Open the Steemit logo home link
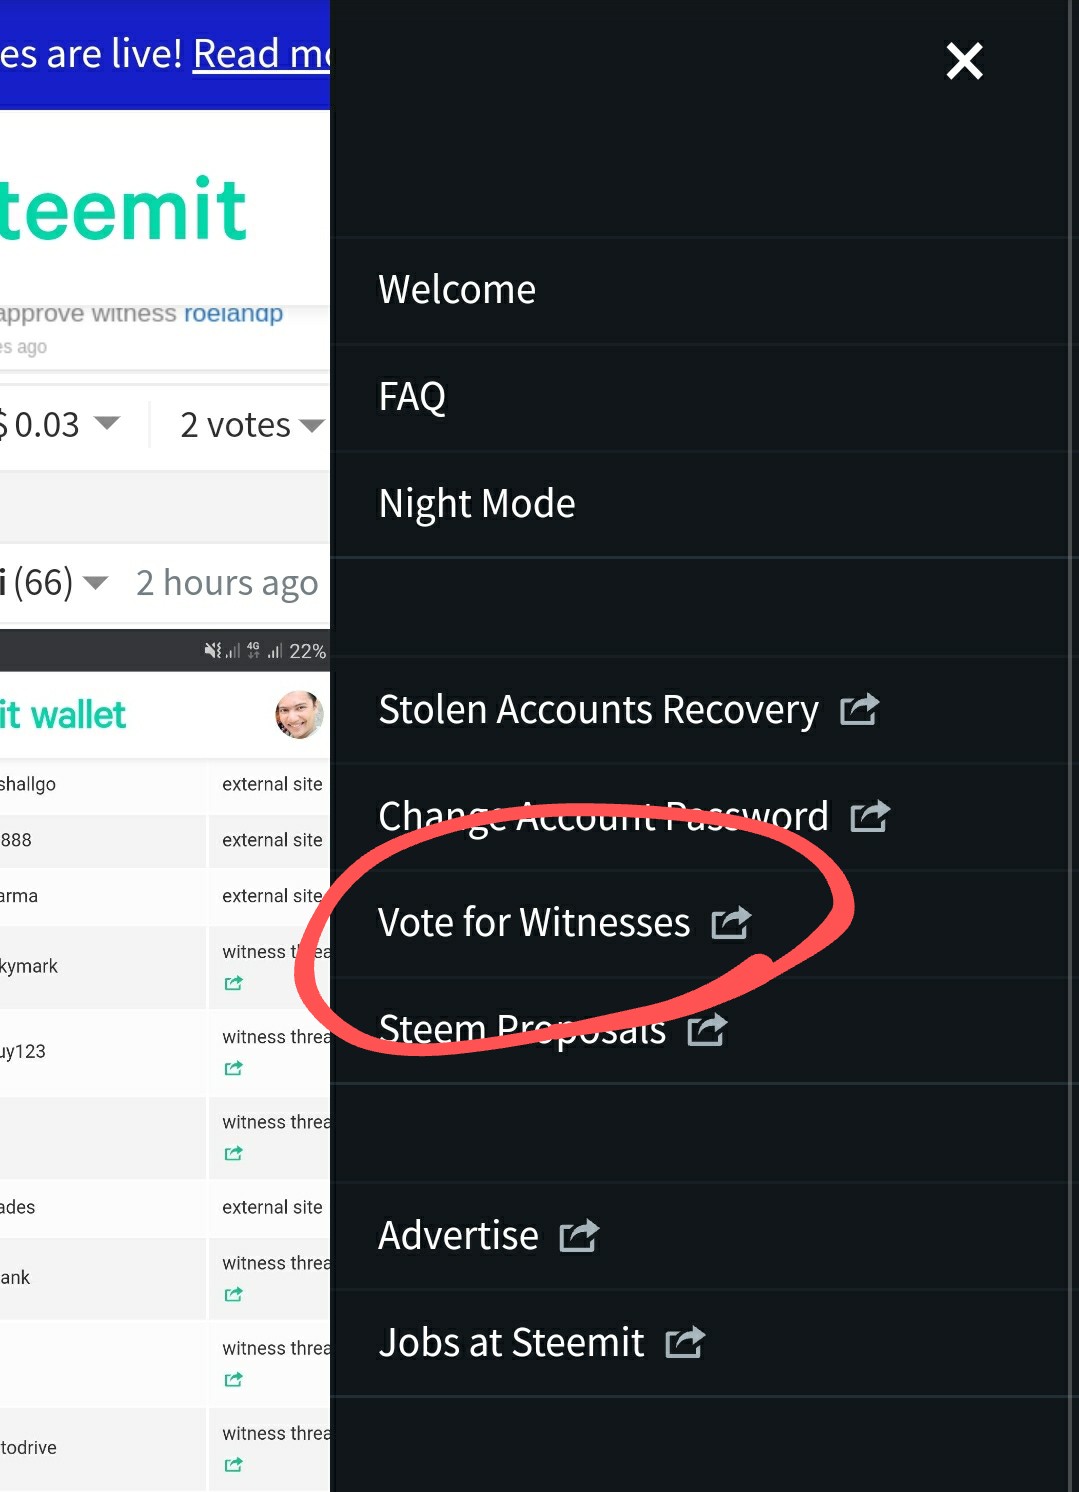The height and width of the screenshot is (1492, 1079). coord(123,210)
